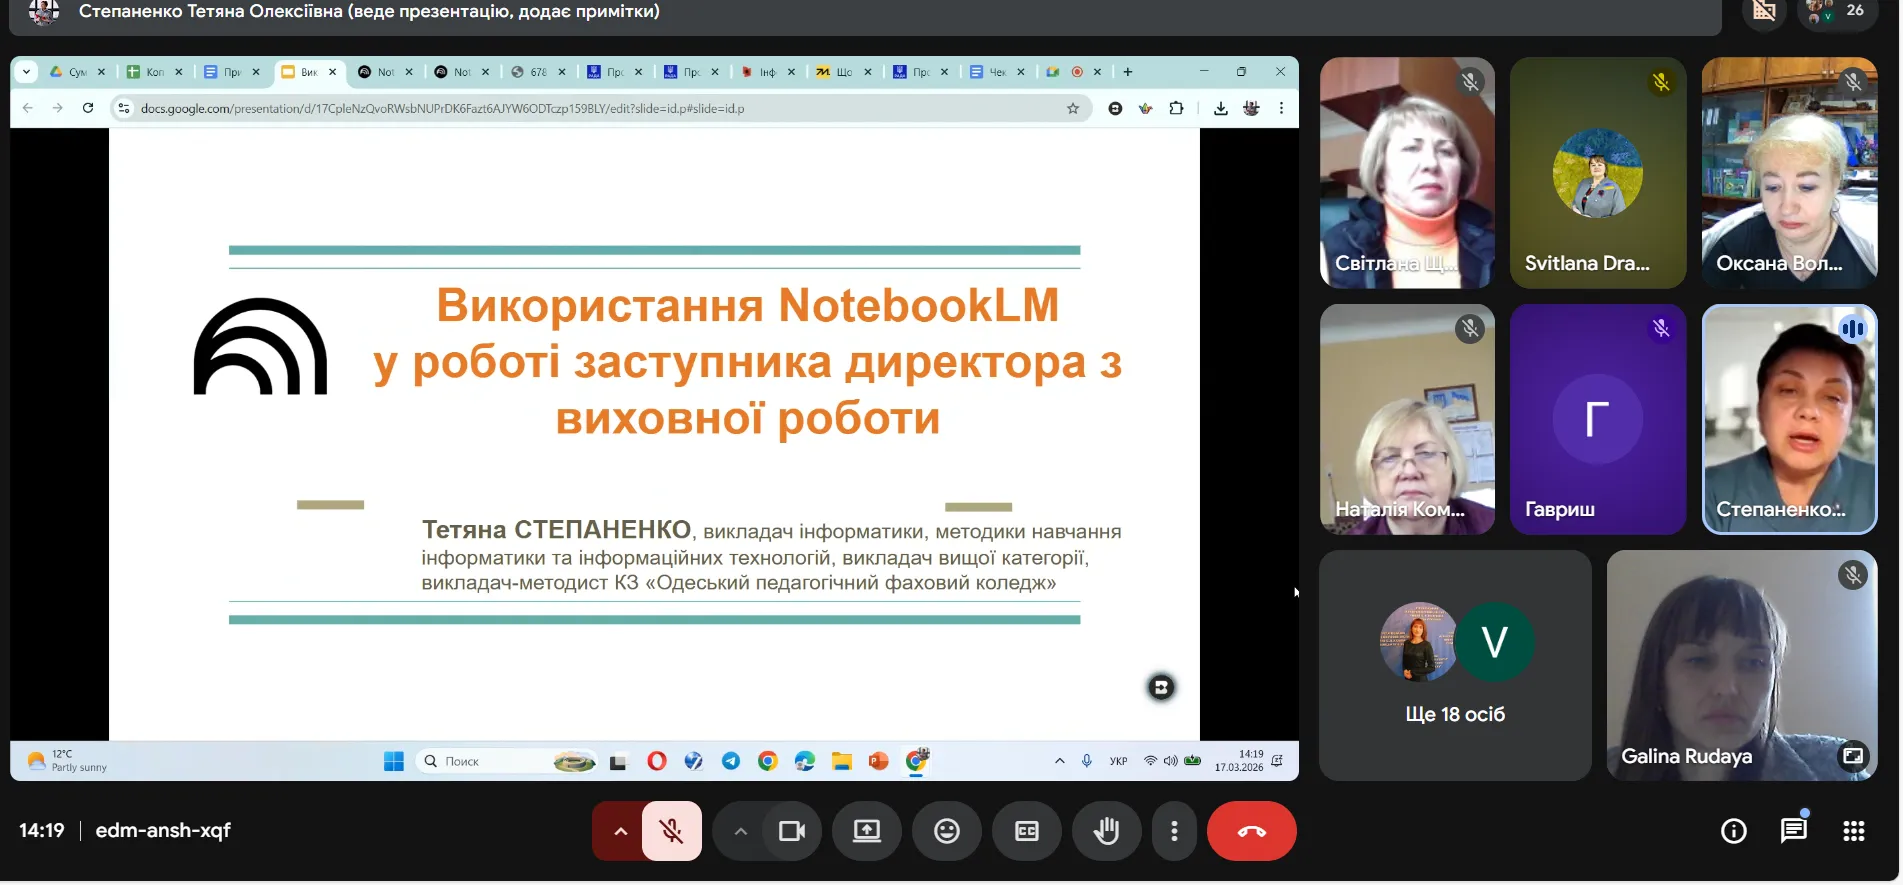Open the Meet activities grid icon
The width and height of the screenshot is (1903, 885).
(1853, 831)
